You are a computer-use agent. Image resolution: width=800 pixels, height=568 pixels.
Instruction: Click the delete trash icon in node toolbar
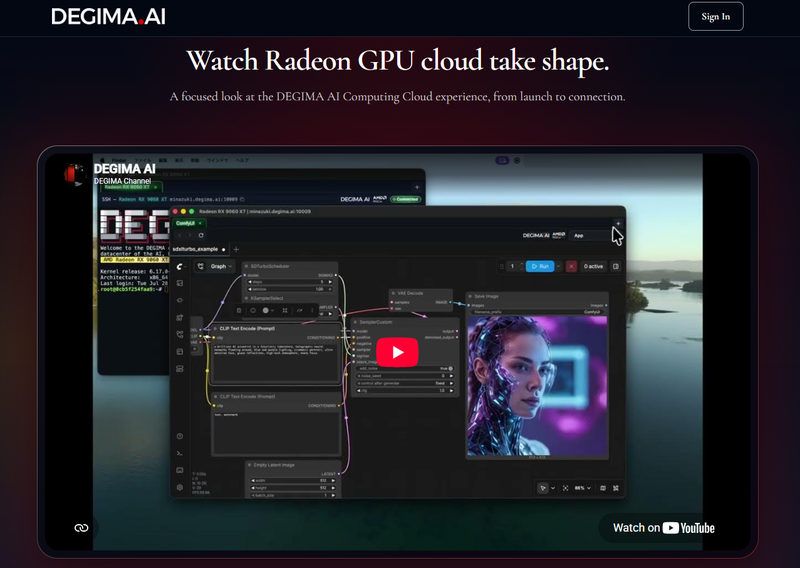(x=239, y=310)
